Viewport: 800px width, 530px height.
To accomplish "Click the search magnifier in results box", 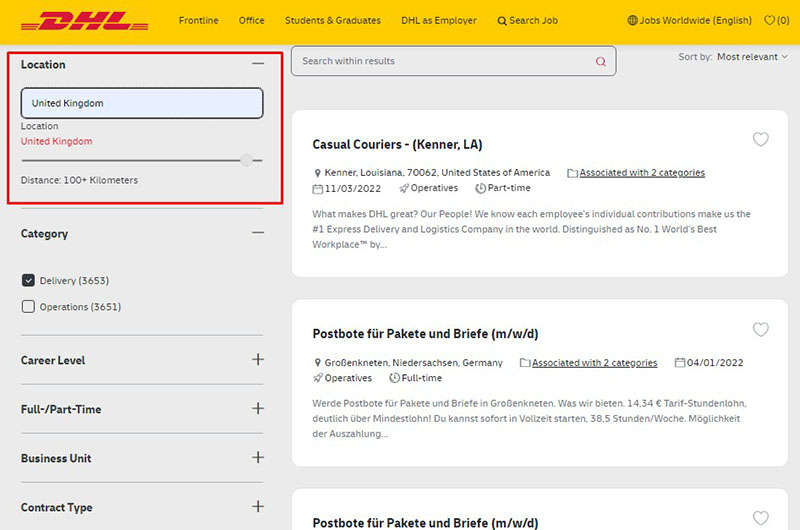I will point(601,61).
